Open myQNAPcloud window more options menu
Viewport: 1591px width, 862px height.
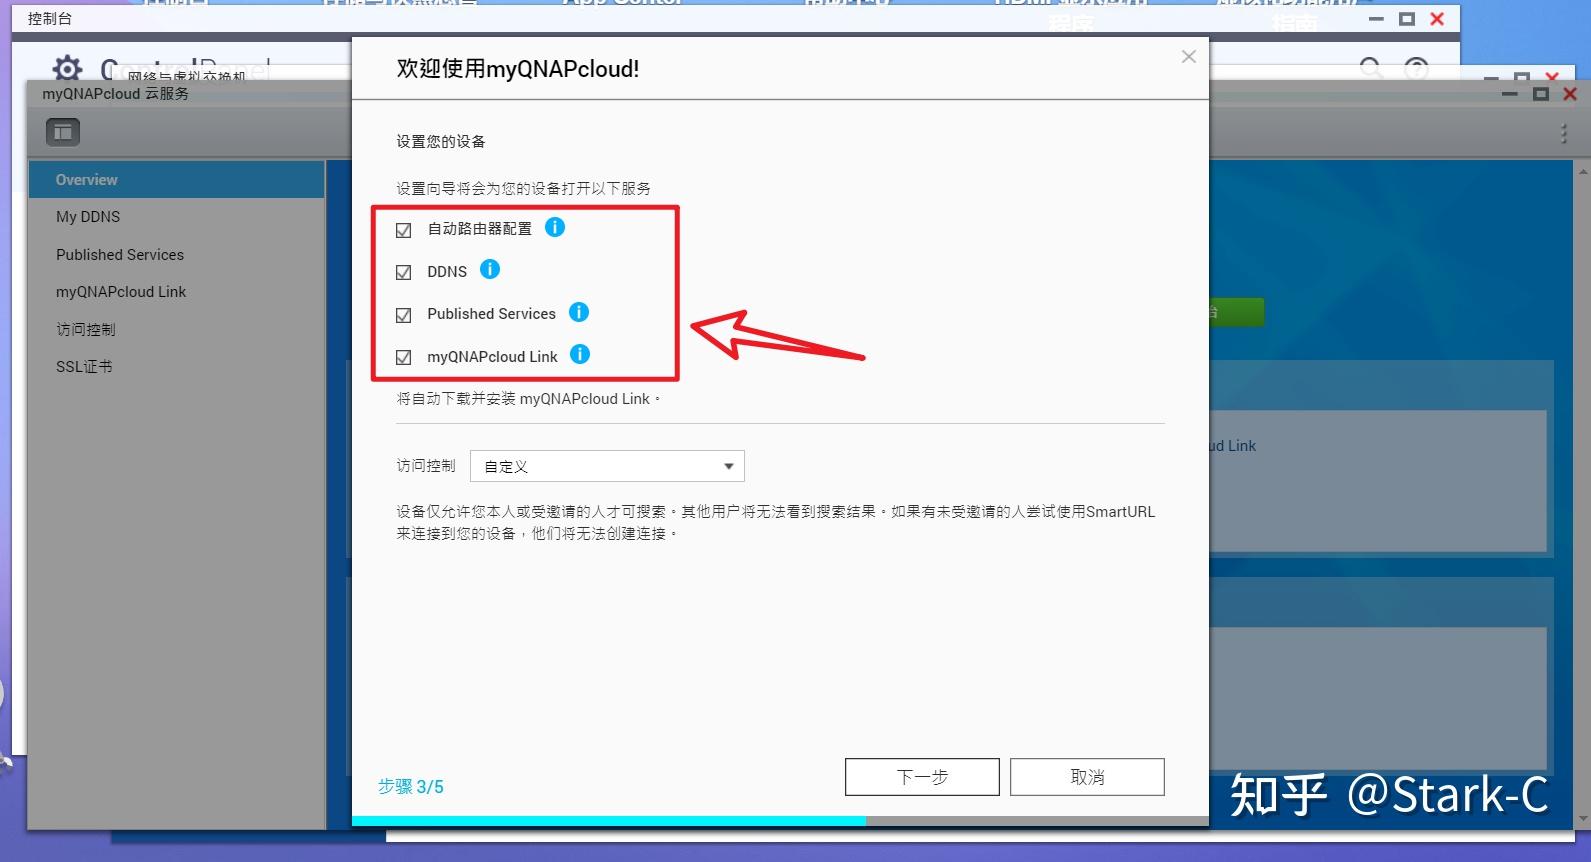point(1564,133)
